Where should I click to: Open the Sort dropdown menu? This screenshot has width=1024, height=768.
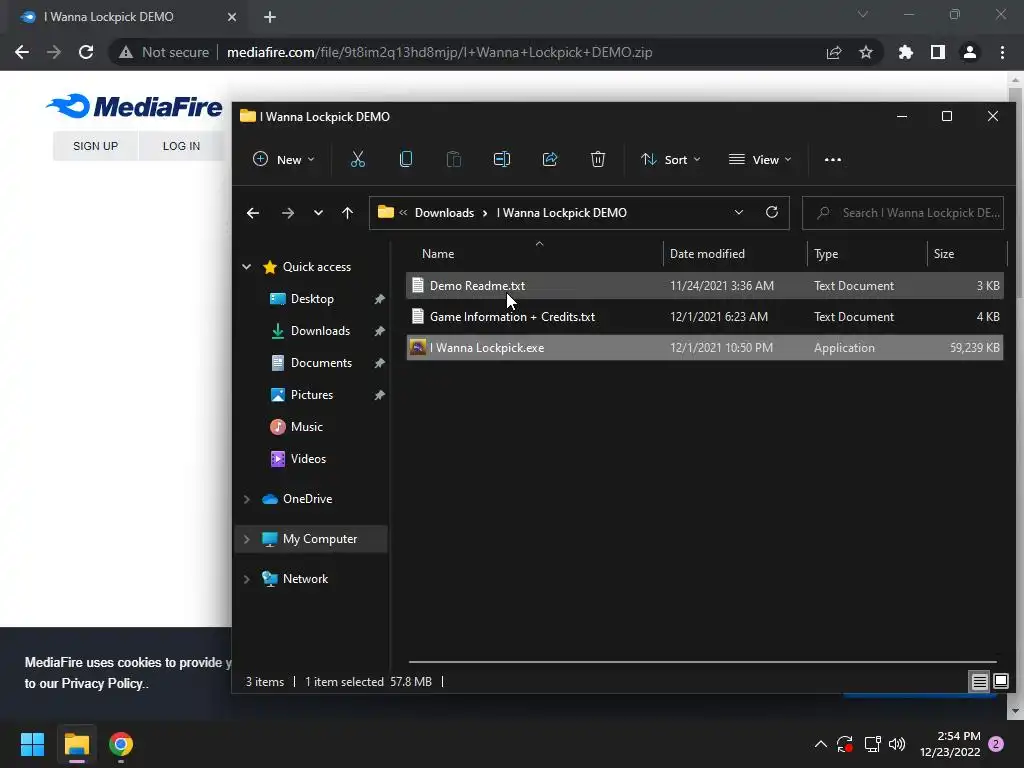pyautogui.click(x=671, y=159)
